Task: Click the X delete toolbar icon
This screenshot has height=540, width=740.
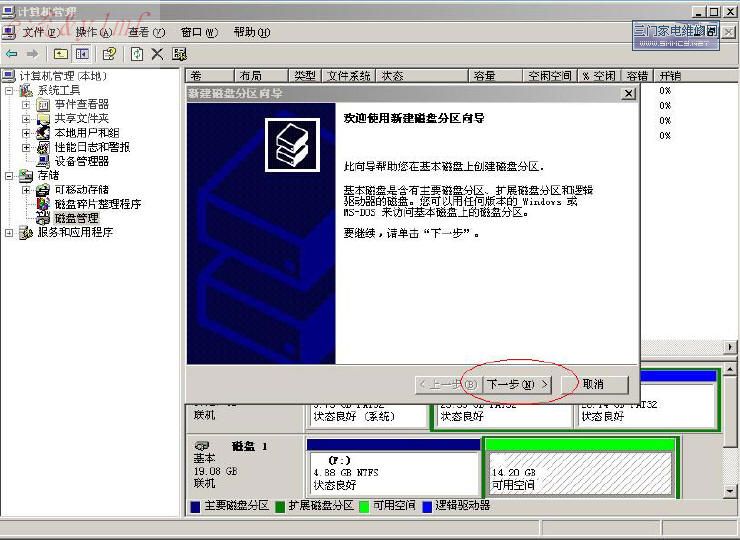Action: (157, 54)
